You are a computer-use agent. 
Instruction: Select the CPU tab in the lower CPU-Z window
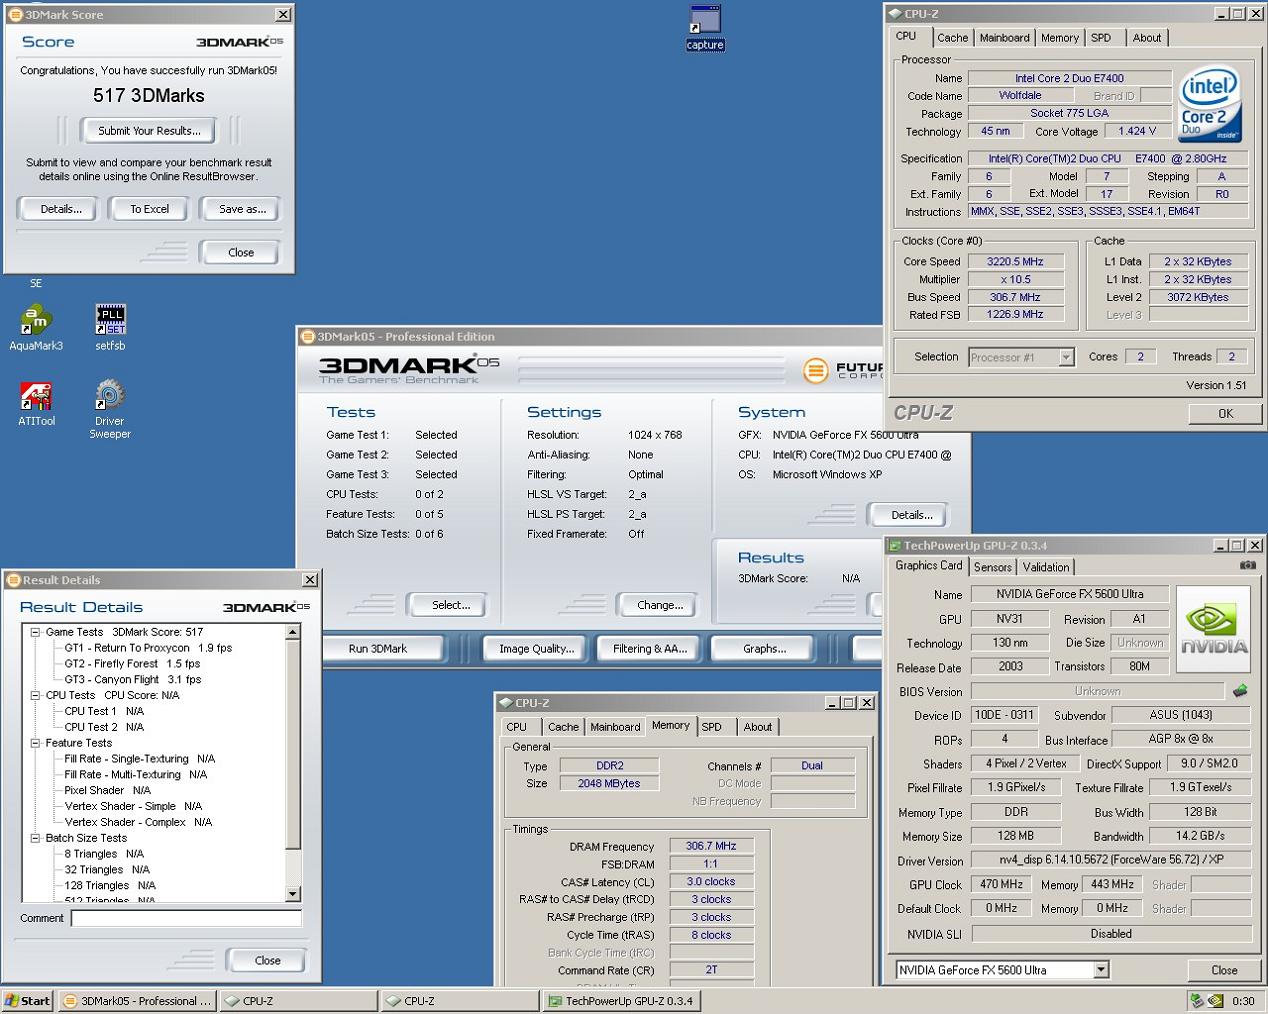(517, 727)
